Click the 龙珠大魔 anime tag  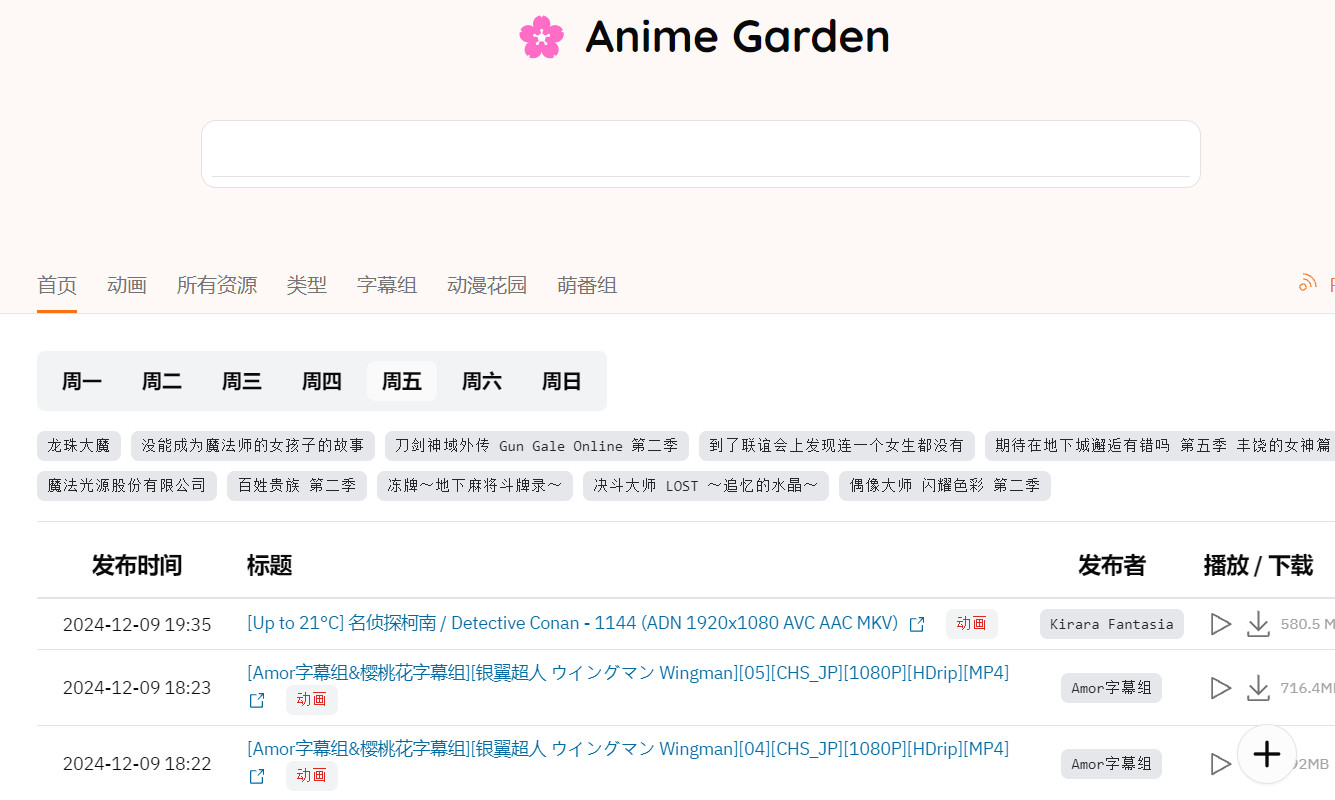point(79,446)
